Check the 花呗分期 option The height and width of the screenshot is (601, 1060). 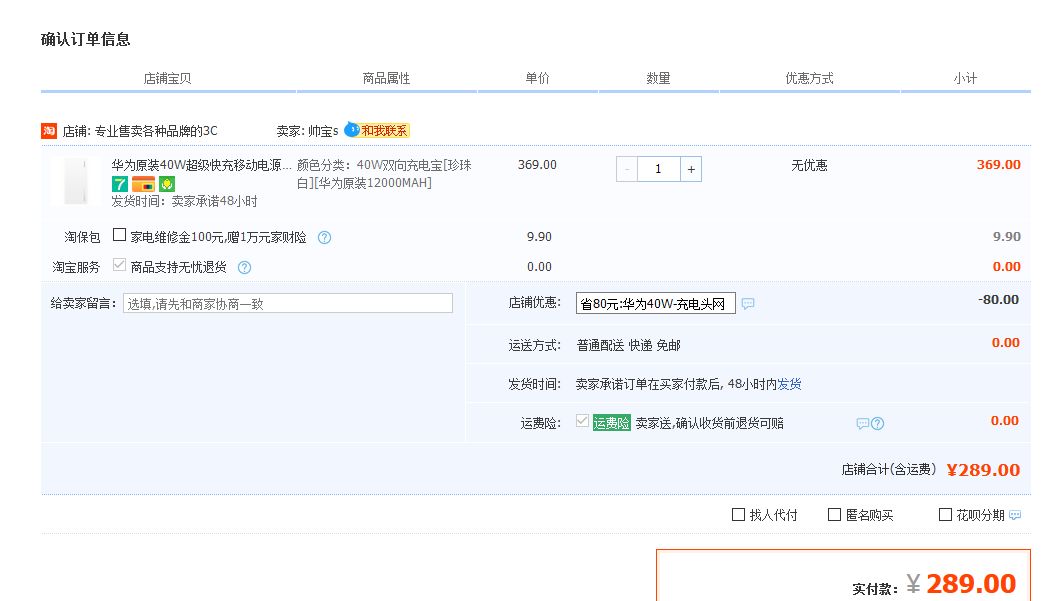945,514
